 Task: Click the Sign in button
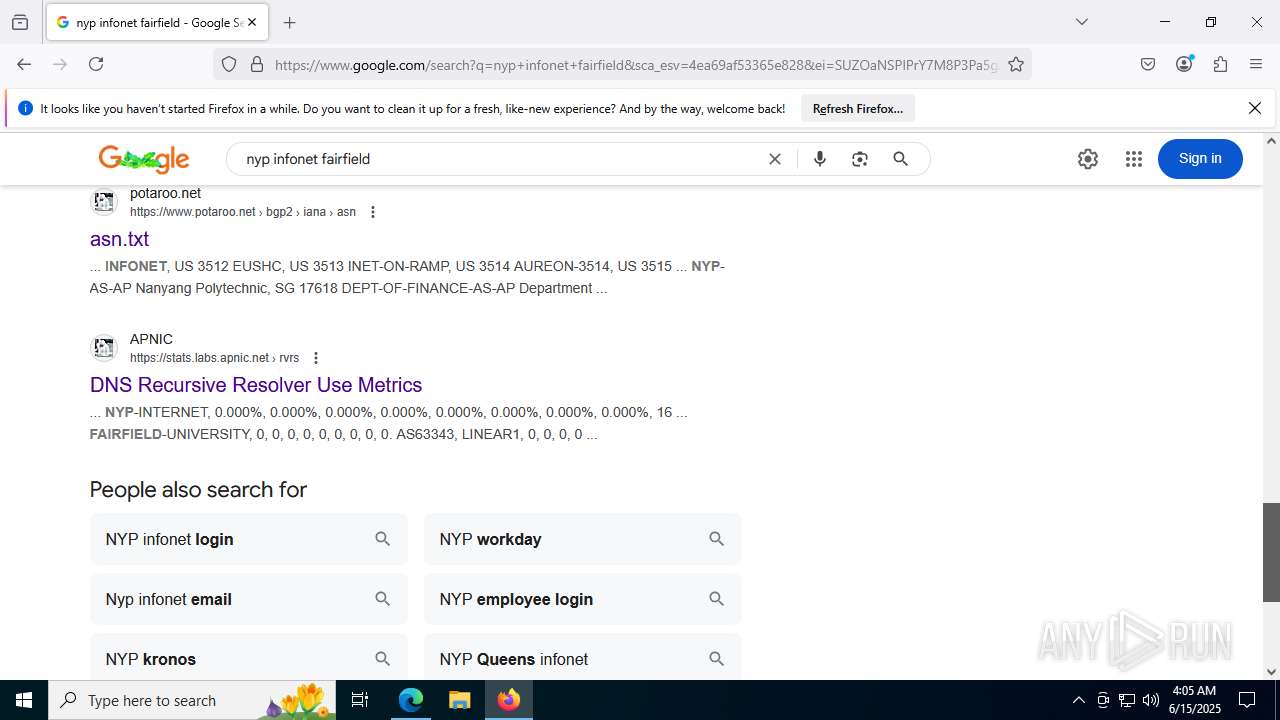pyautogui.click(x=1200, y=159)
